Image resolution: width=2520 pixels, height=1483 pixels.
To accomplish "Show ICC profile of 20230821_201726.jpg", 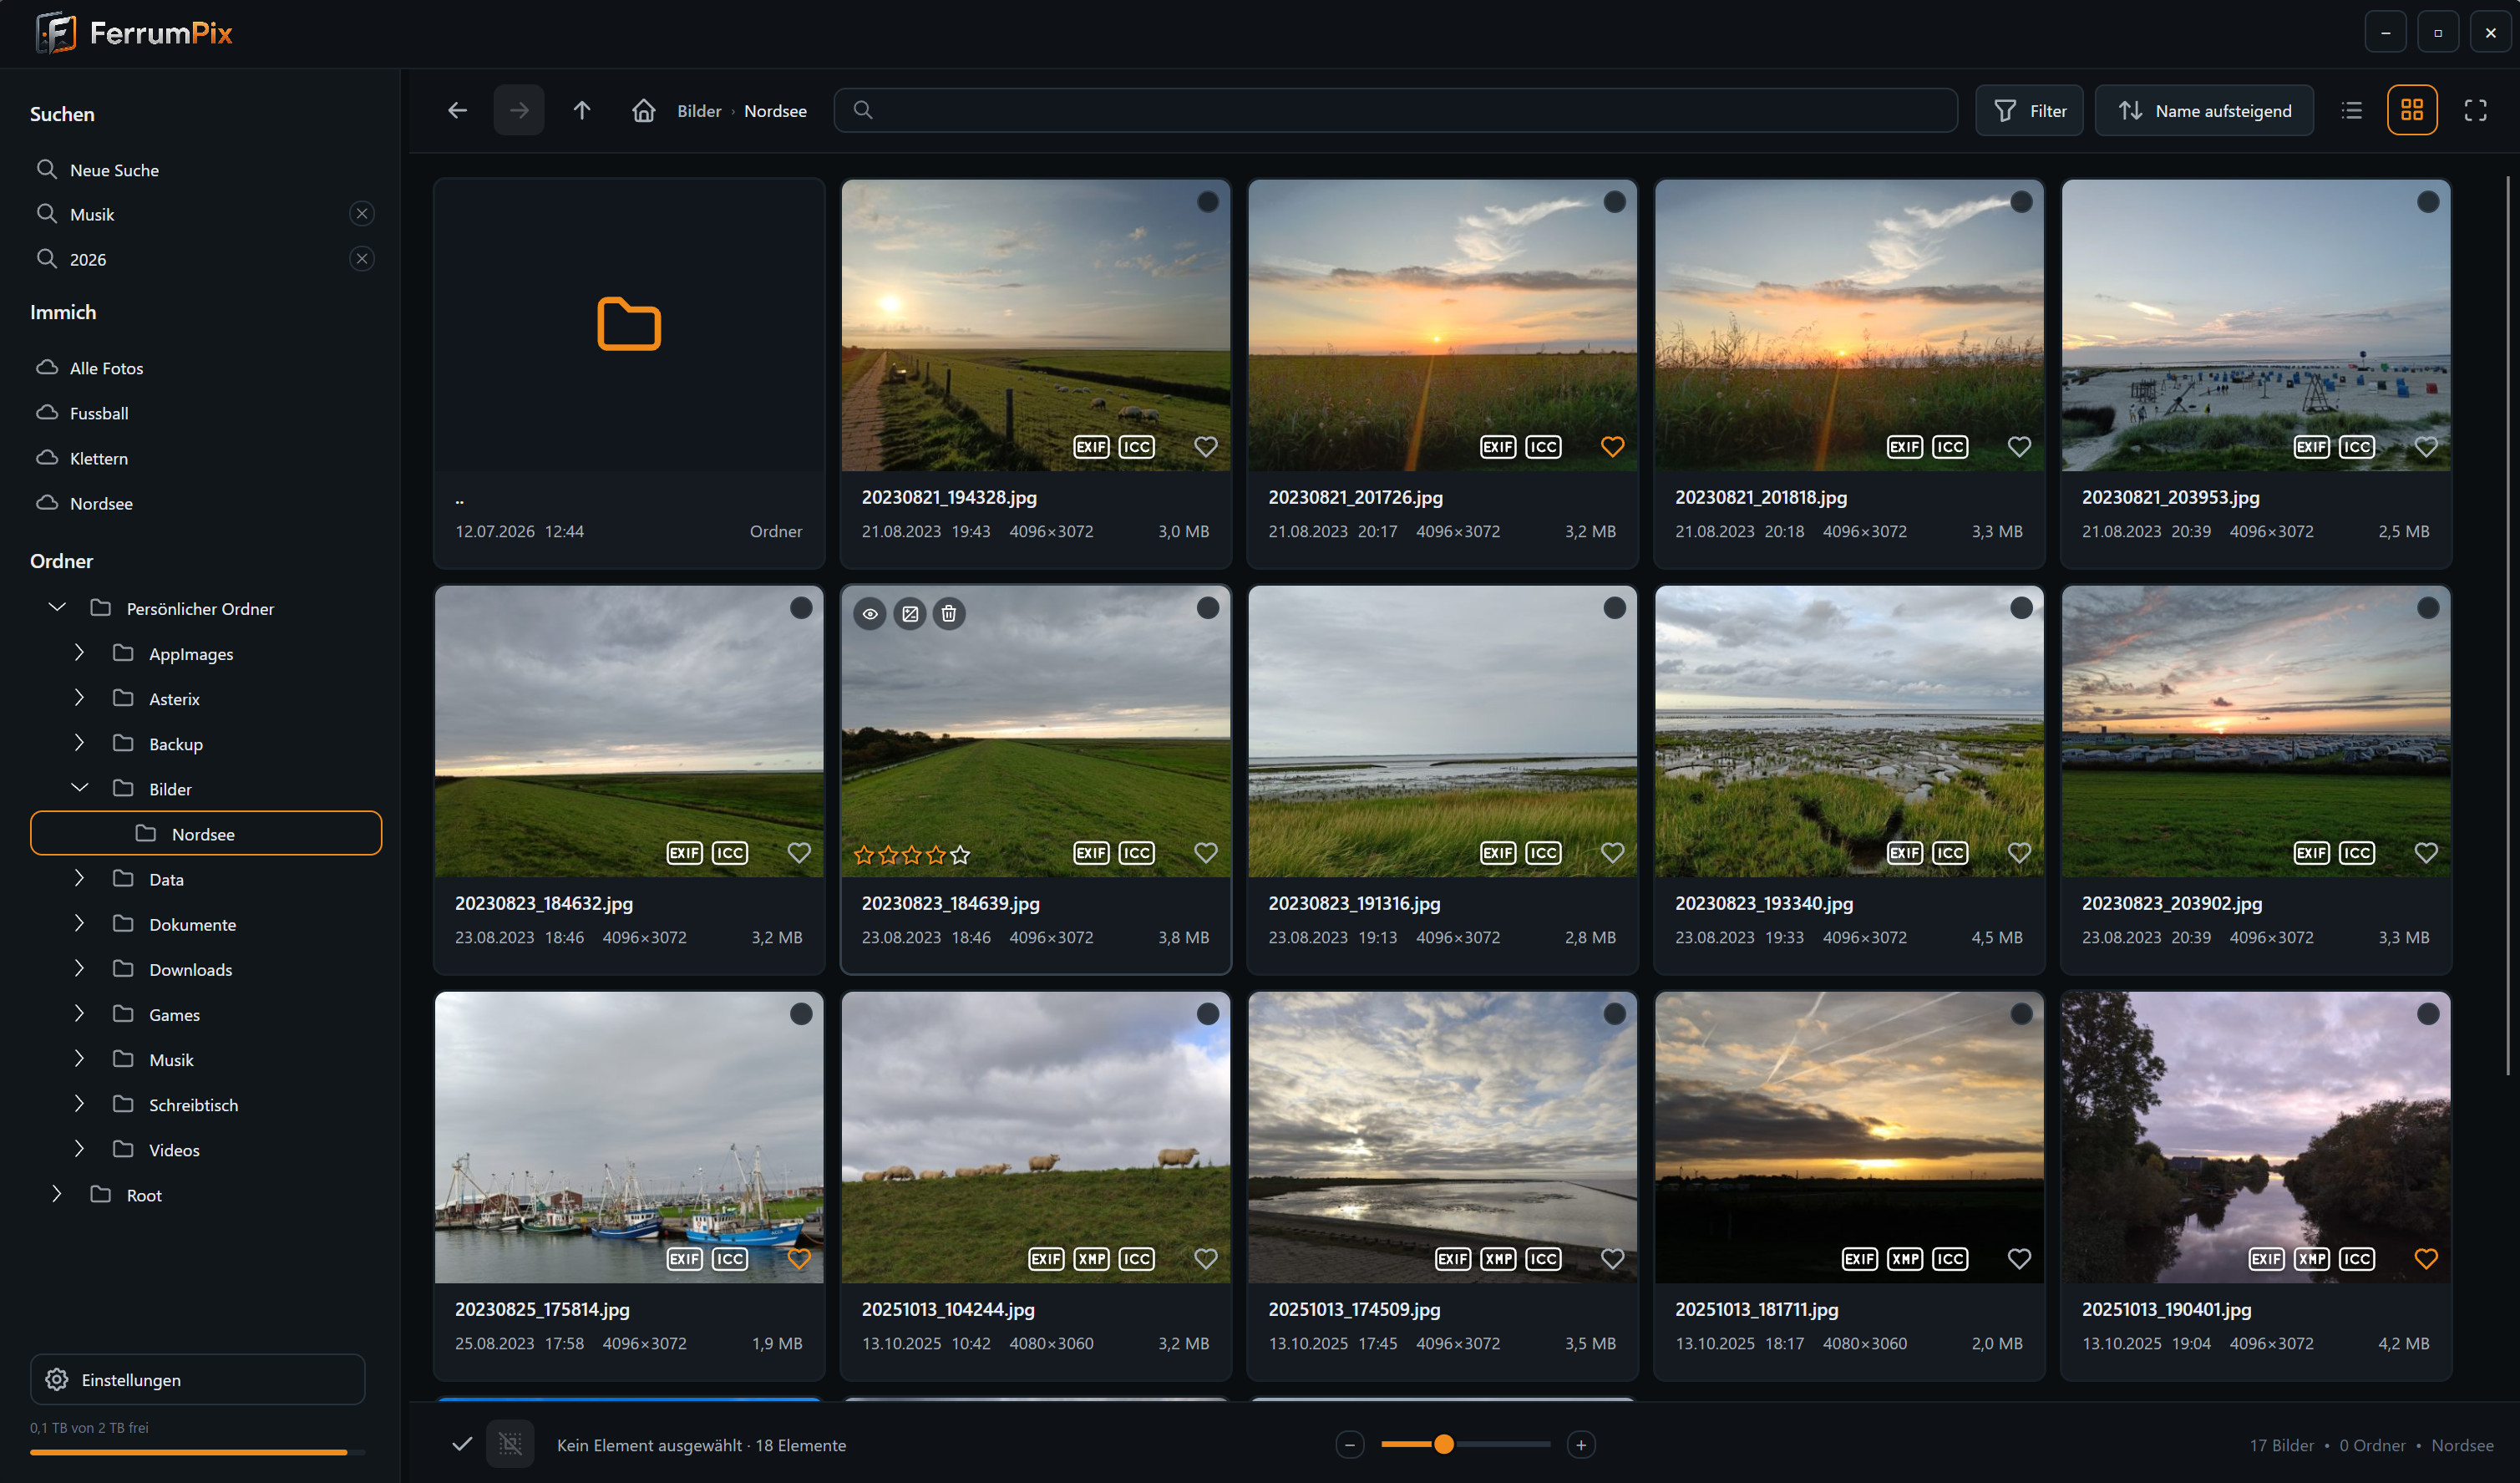I will coord(1543,447).
